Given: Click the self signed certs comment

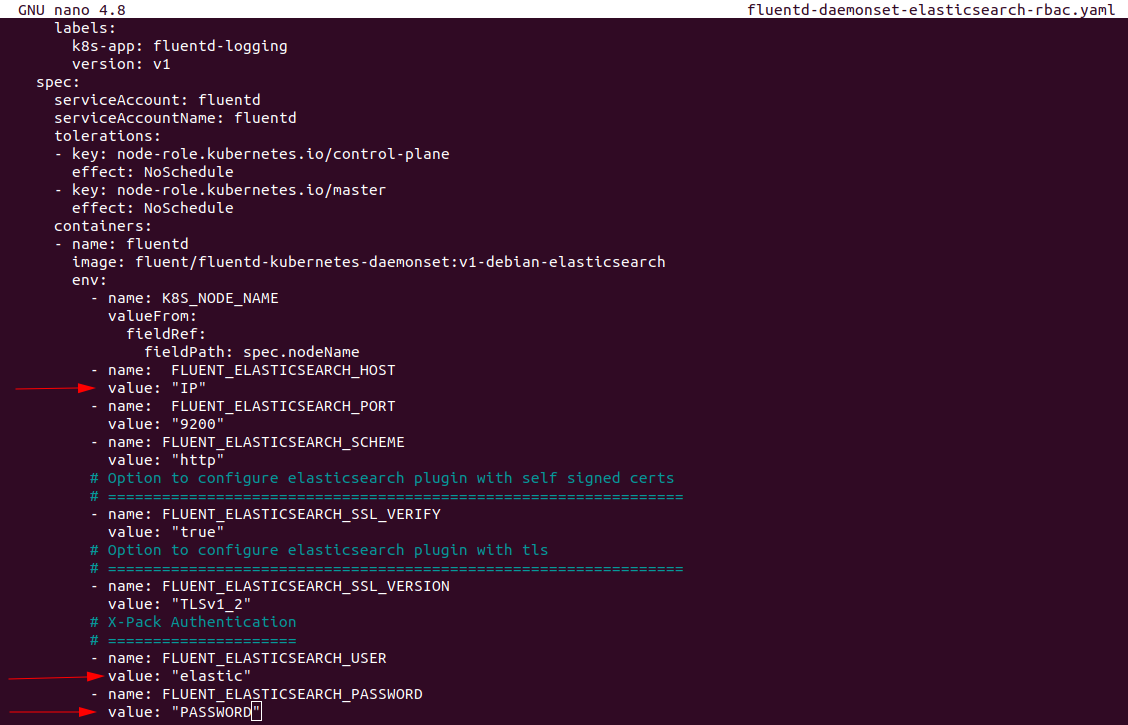Looking at the screenshot, I should tap(382, 478).
